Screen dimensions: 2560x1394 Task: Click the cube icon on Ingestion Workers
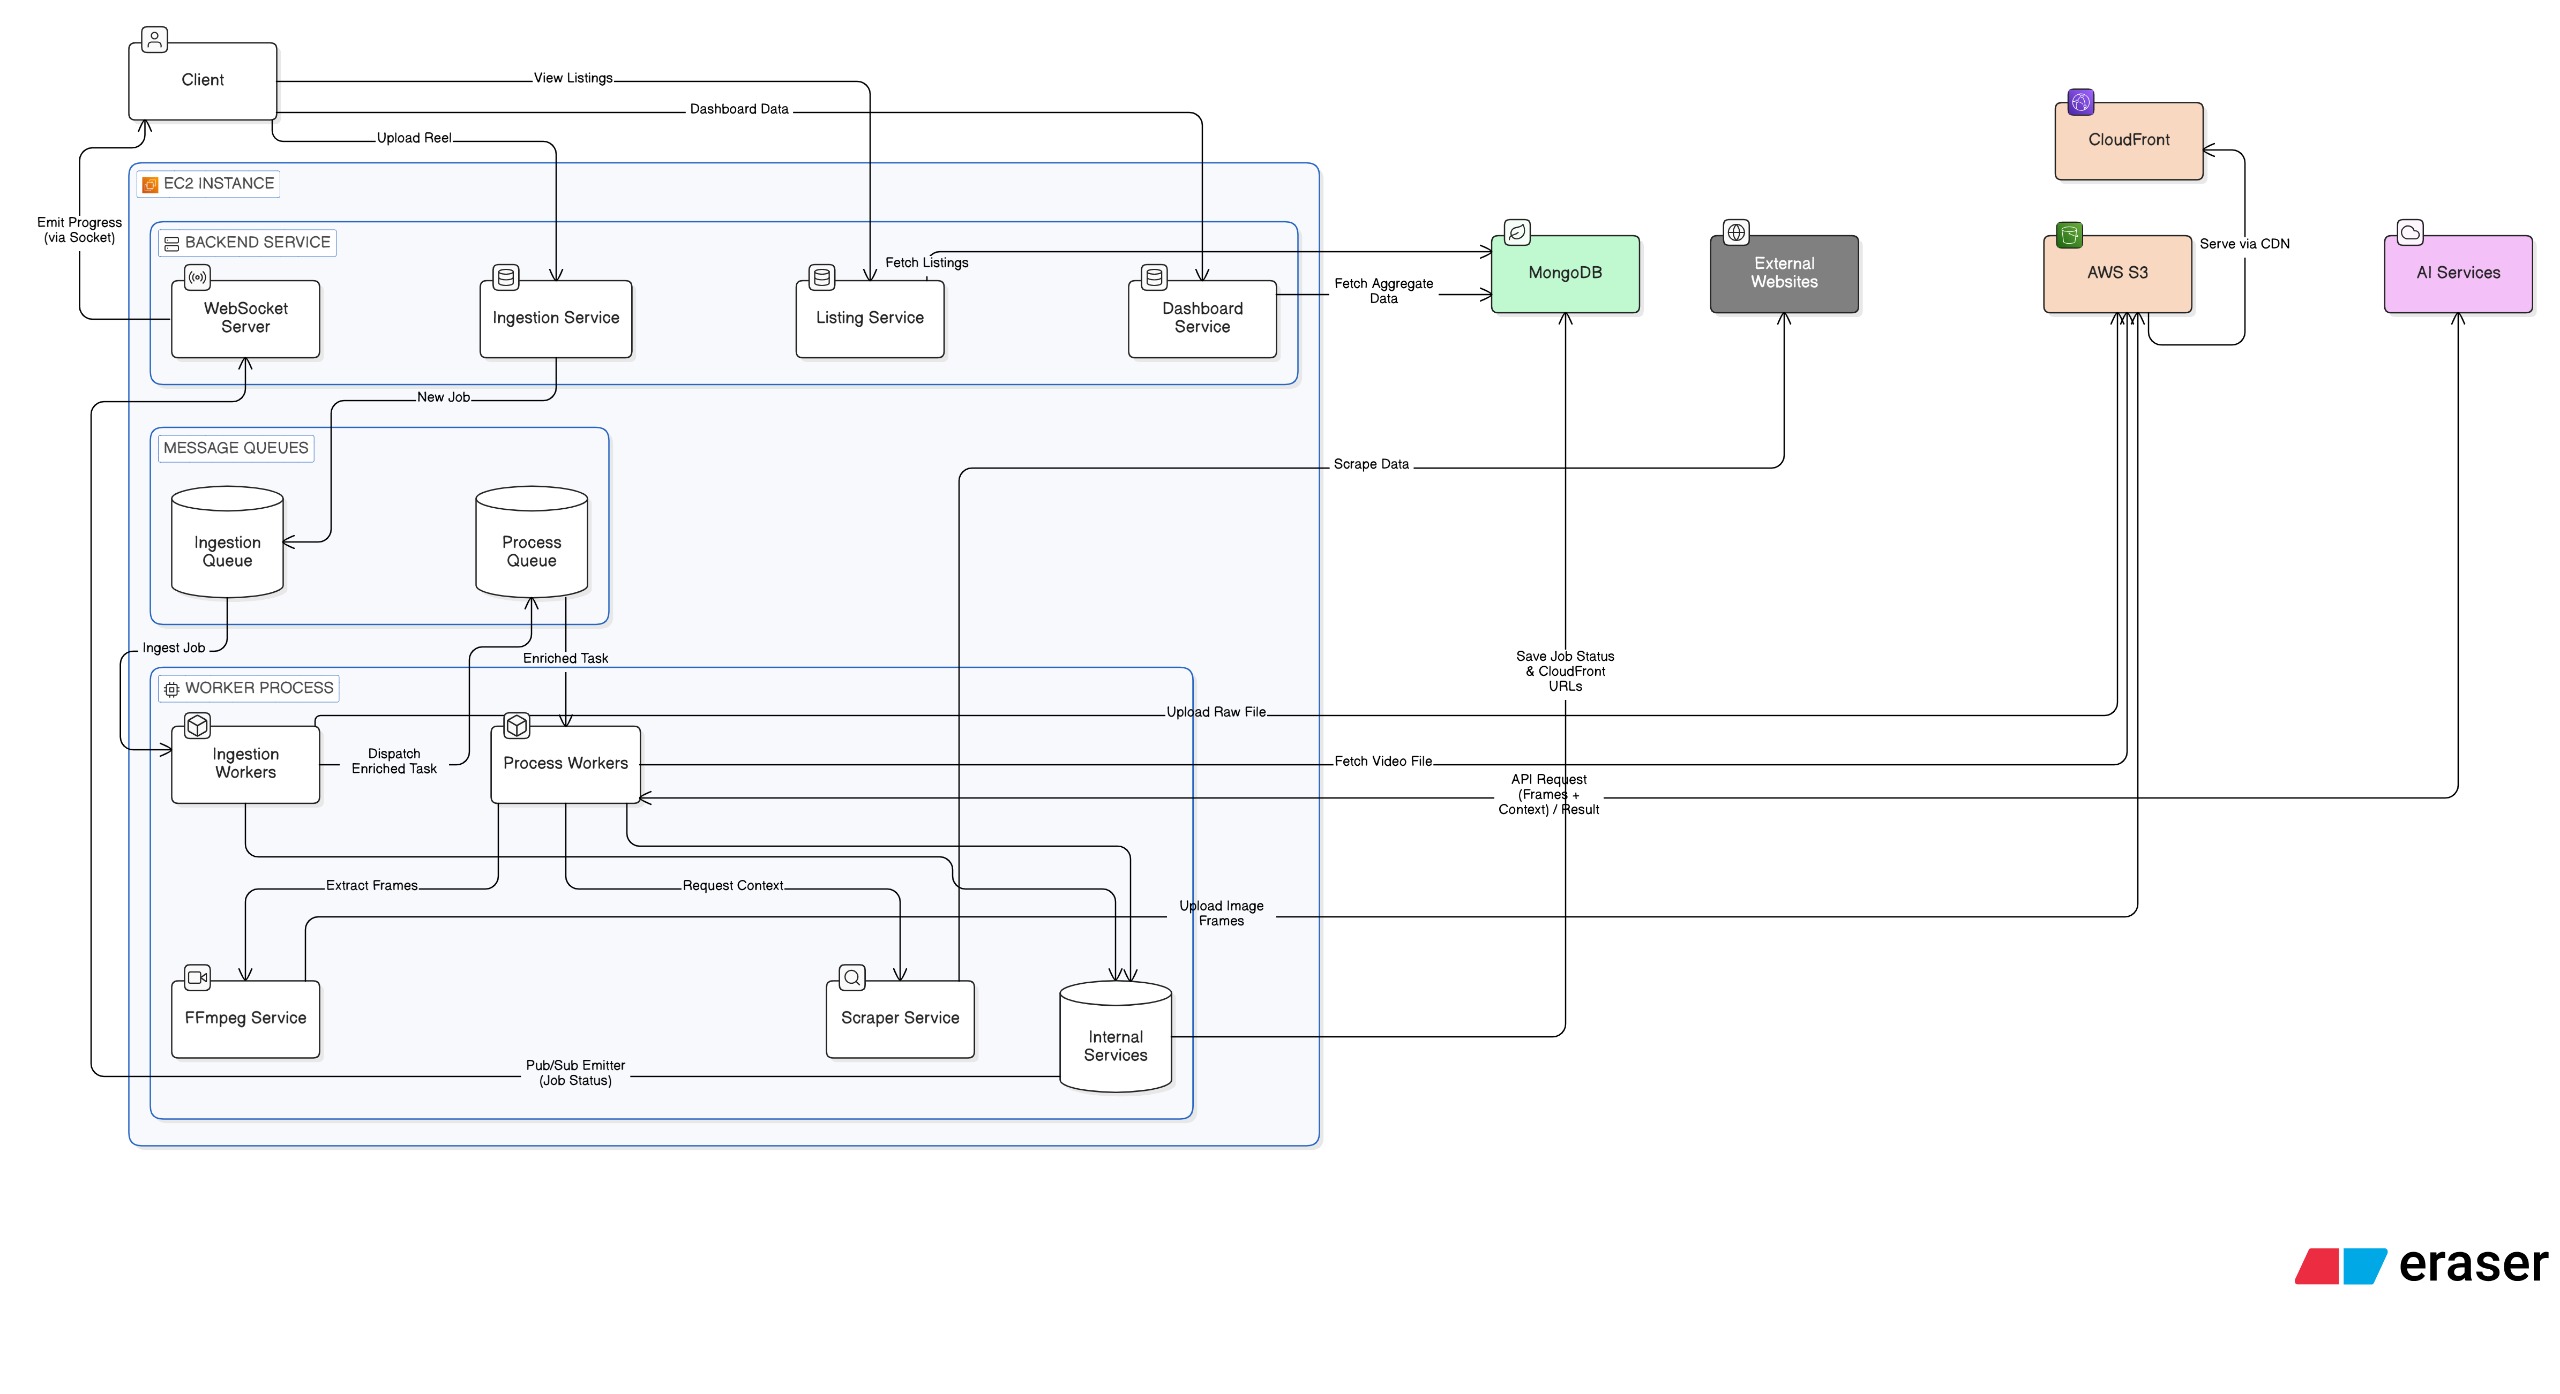pos(197,725)
